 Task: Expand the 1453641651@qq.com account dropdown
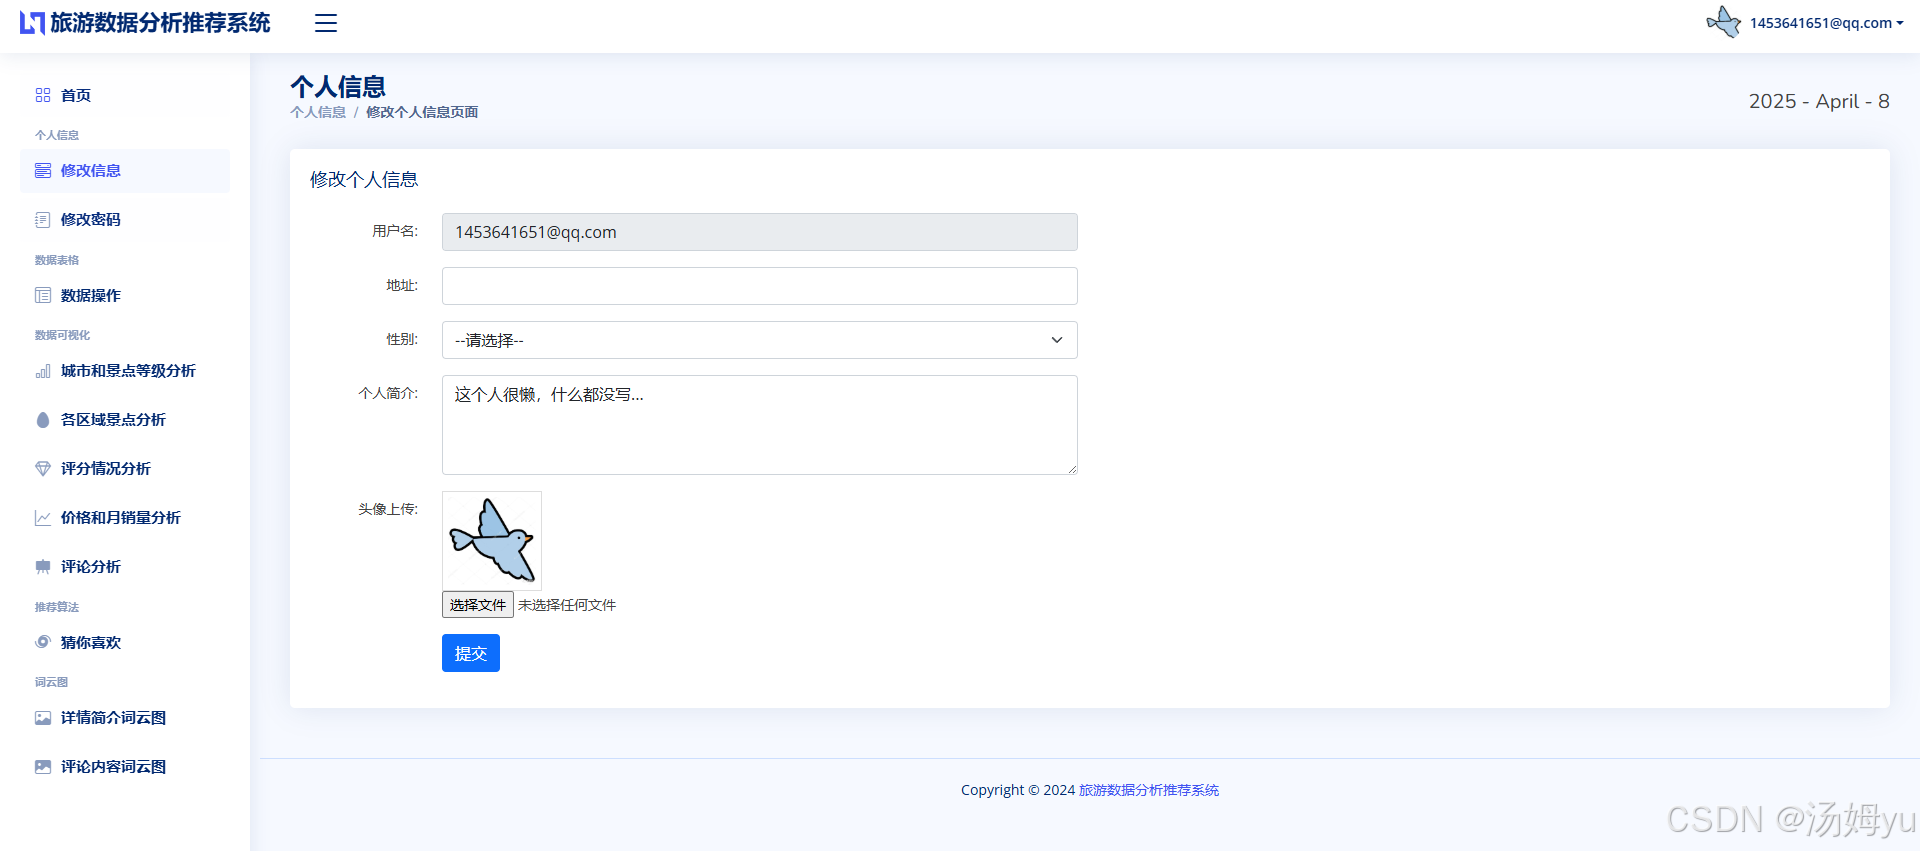(1826, 23)
